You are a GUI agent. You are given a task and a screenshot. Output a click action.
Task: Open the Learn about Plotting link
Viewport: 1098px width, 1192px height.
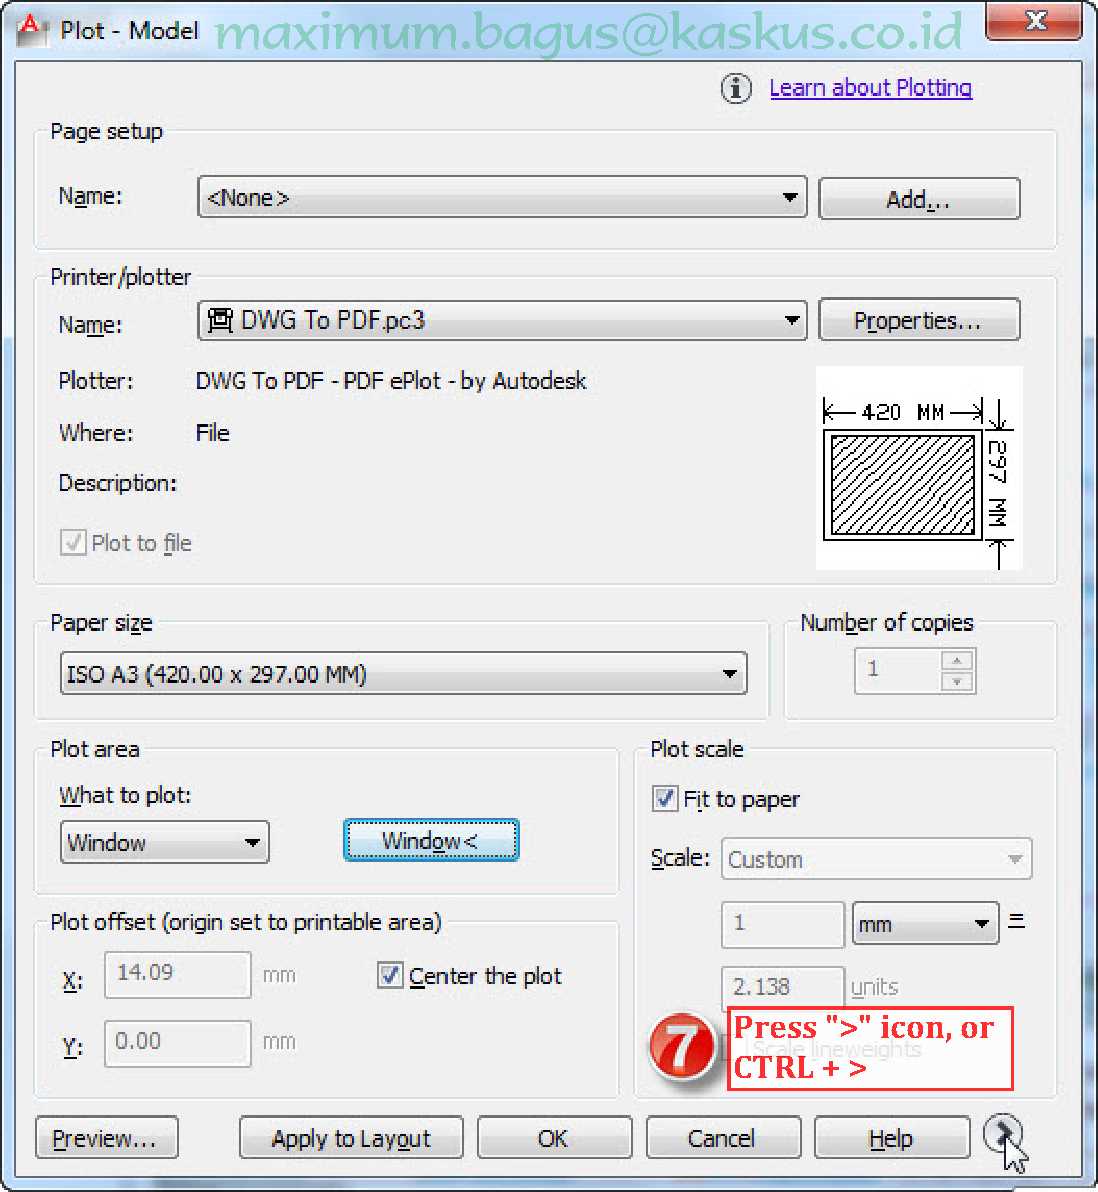(x=870, y=88)
